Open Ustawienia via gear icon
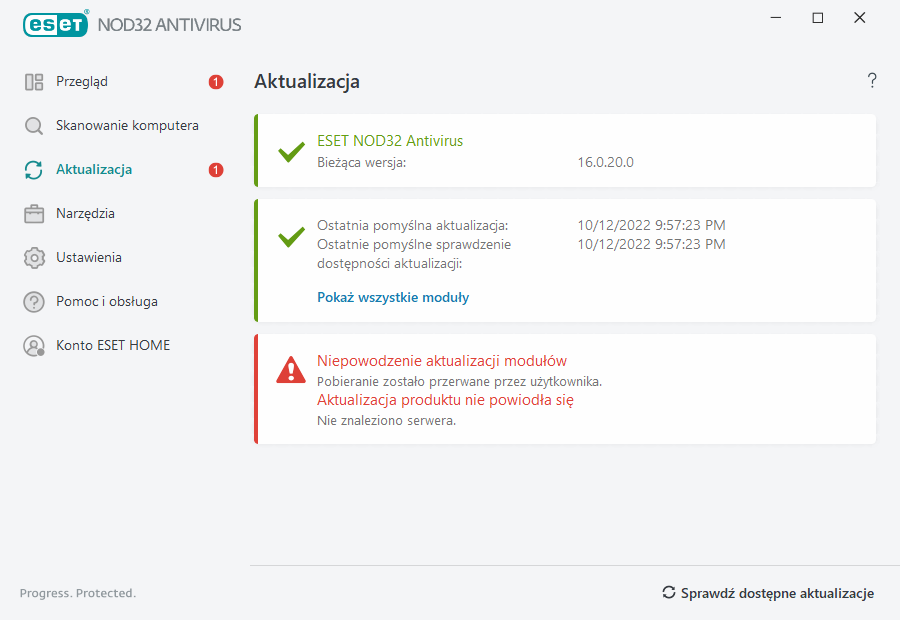Image resolution: width=900 pixels, height=620 pixels. 34,257
